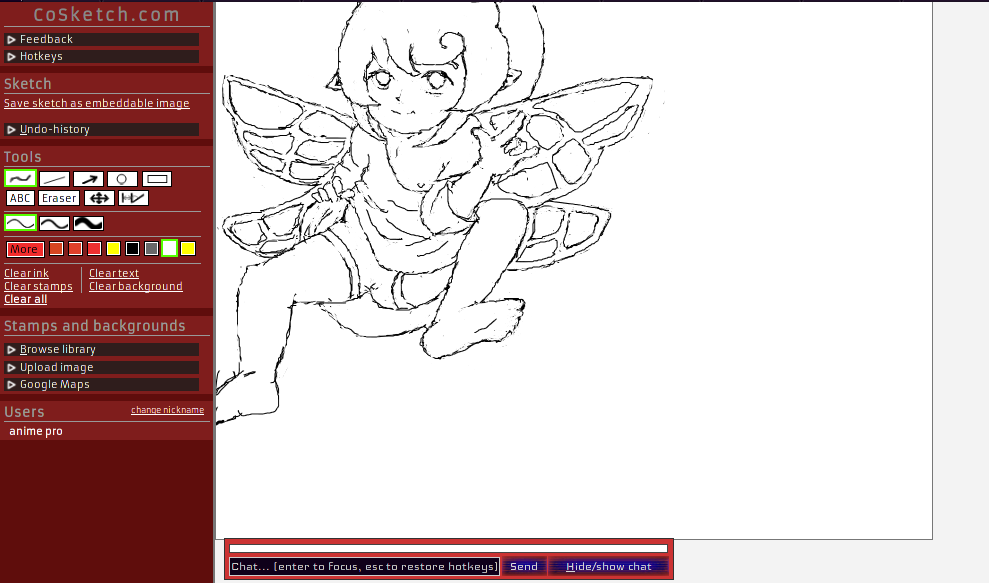The image size is (989, 583).
Task: Select the freehand pen tool
Action: pyautogui.click(x=20, y=179)
